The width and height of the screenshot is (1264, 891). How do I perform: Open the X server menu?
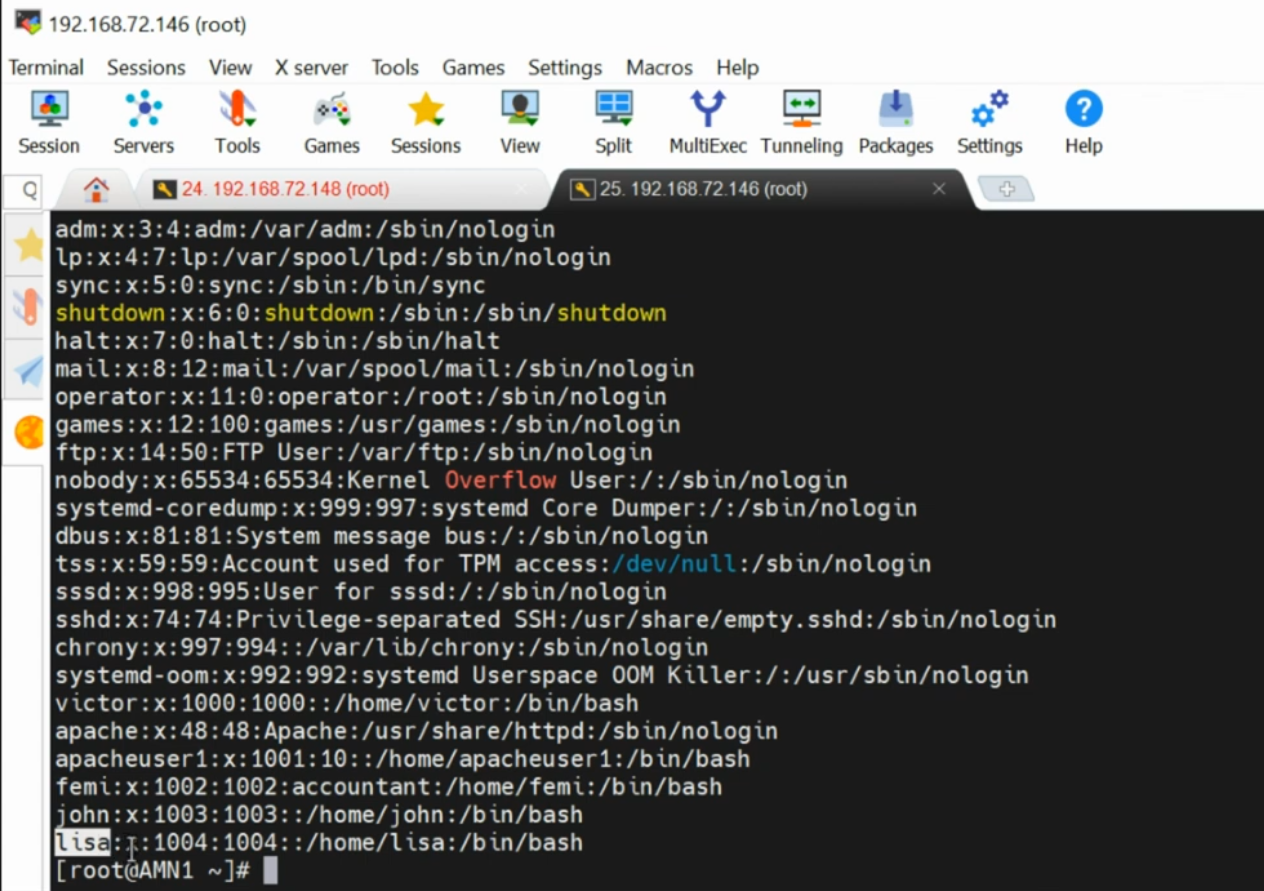point(311,67)
